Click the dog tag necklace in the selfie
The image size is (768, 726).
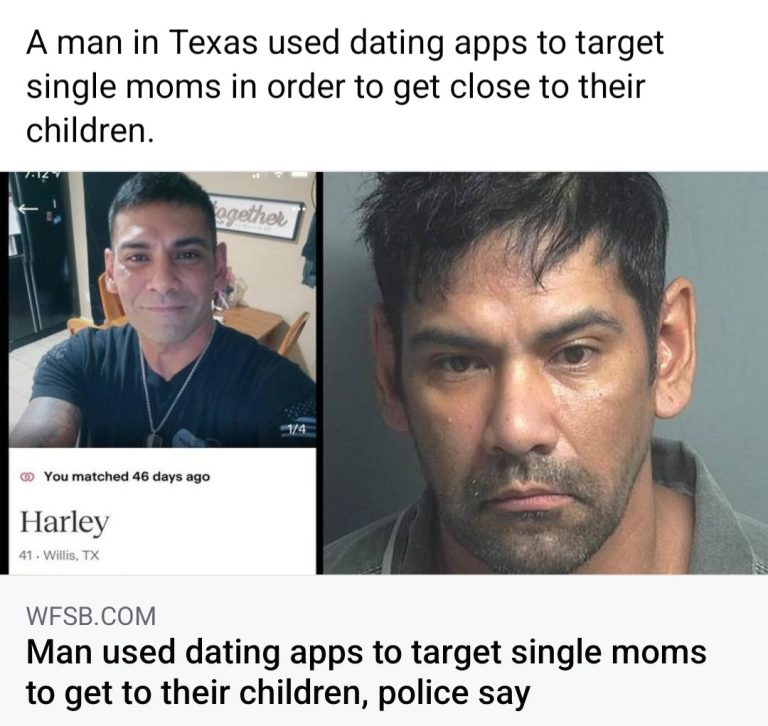click(156, 437)
